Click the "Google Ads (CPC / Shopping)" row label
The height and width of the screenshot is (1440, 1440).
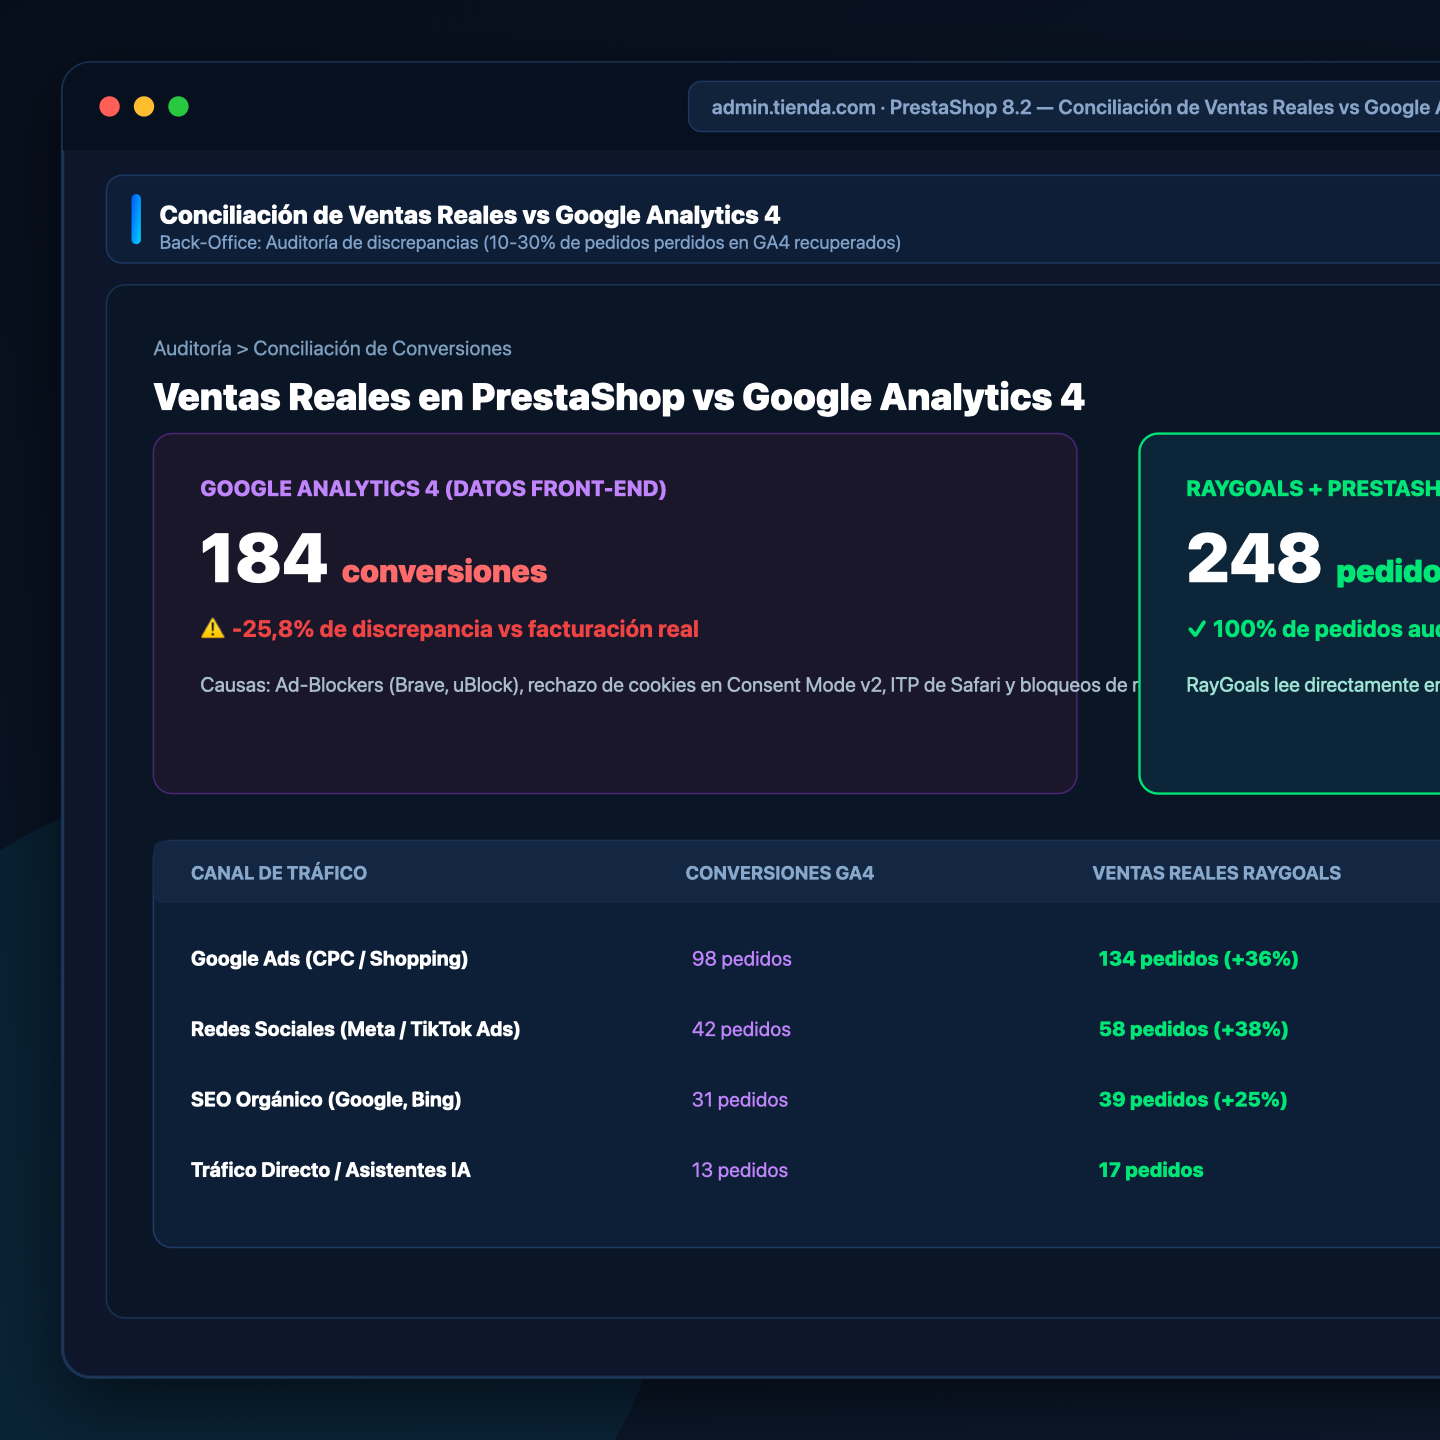pyautogui.click(x=330, y=959)
